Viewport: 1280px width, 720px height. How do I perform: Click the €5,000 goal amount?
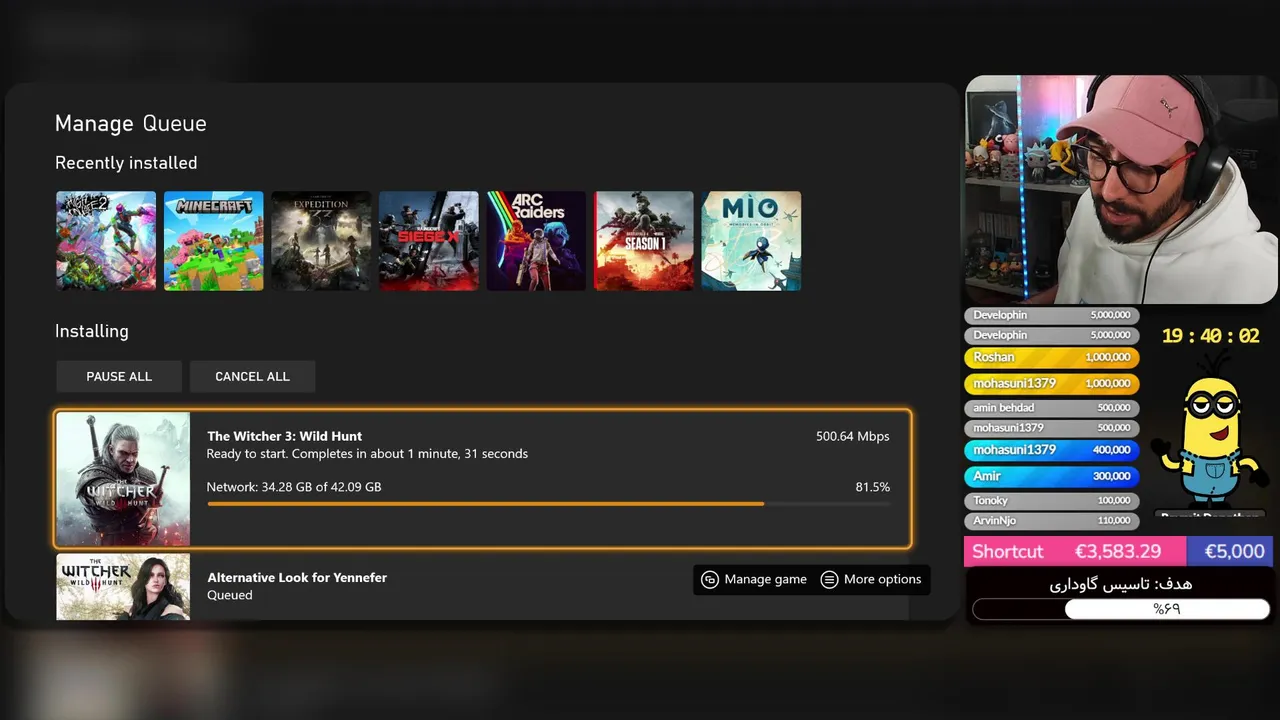[1233, 551]
